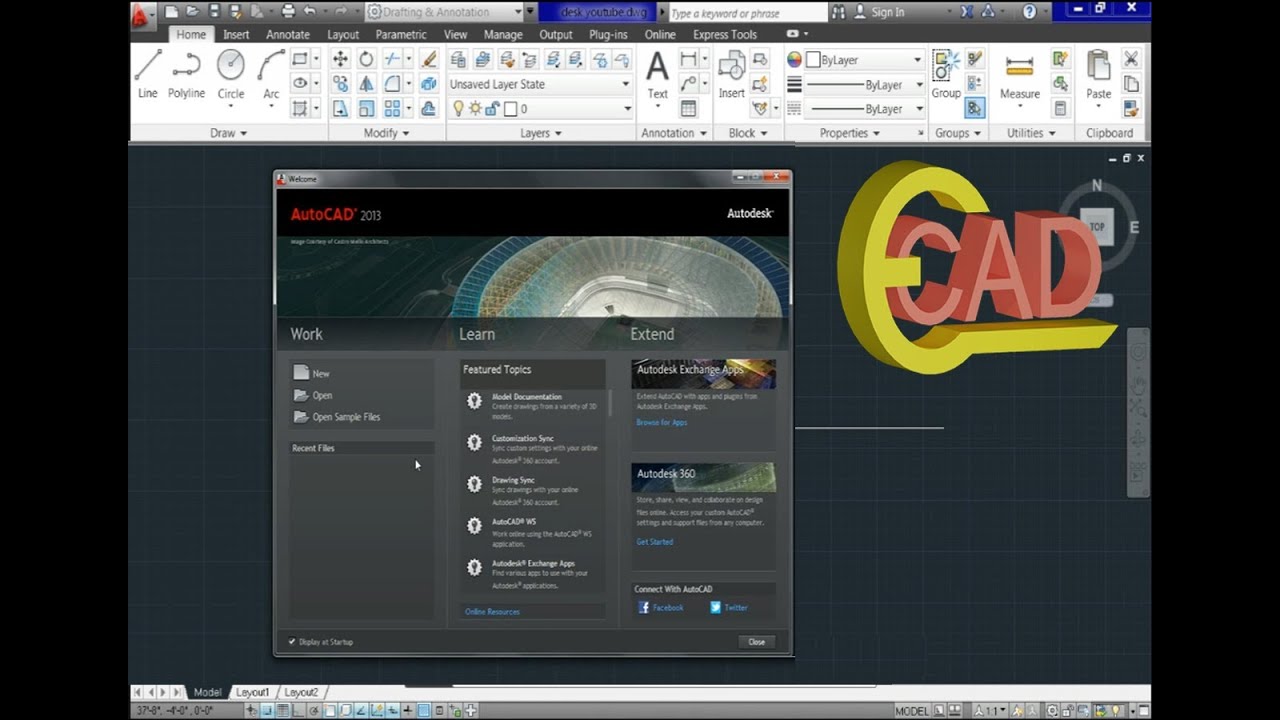
Task: Toggle Display at Startup checkbox
Action: pos(292,642)
